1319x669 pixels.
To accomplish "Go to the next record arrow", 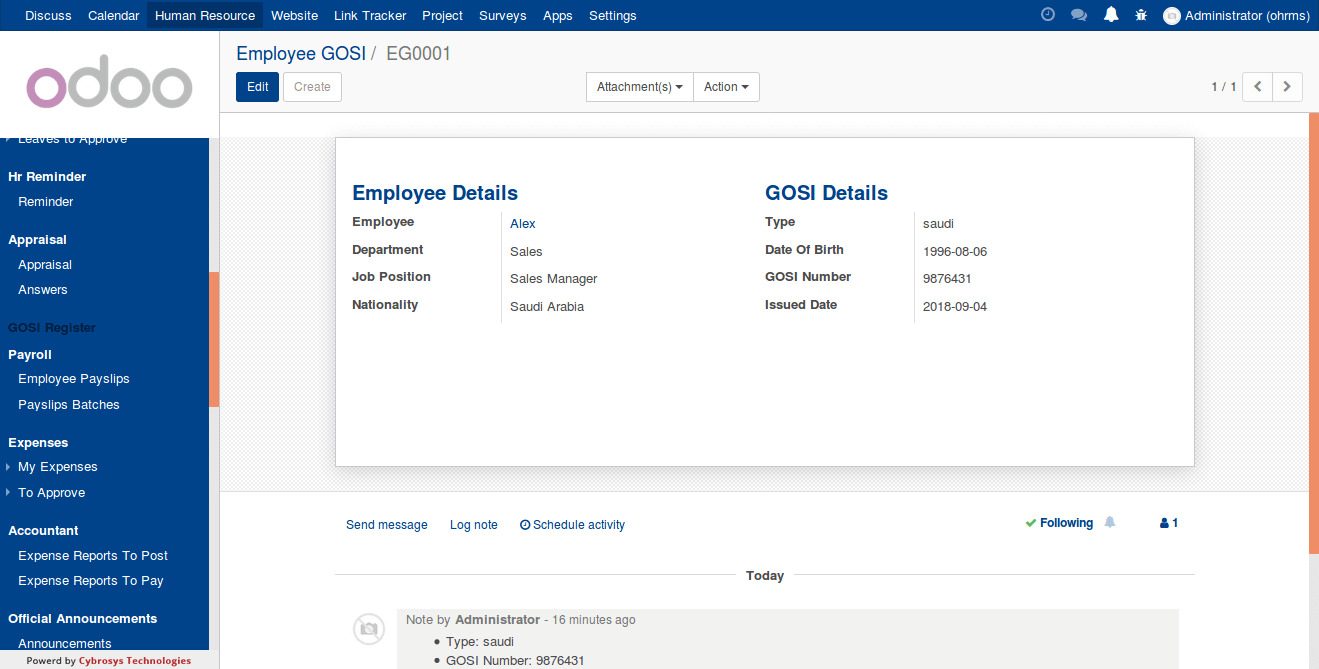I will pos(1287,87).
